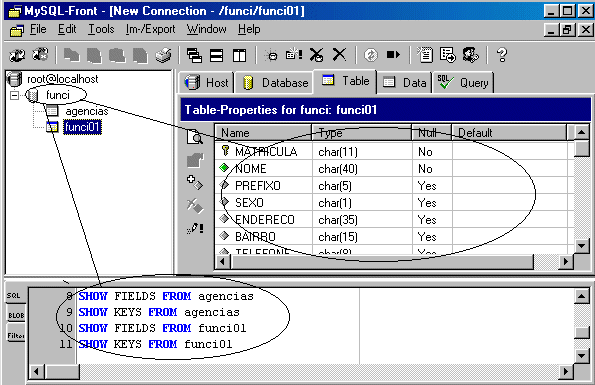Screen dimensions: 595x385
Task: Switch to the Host tab
Action: tap(206, 83)
